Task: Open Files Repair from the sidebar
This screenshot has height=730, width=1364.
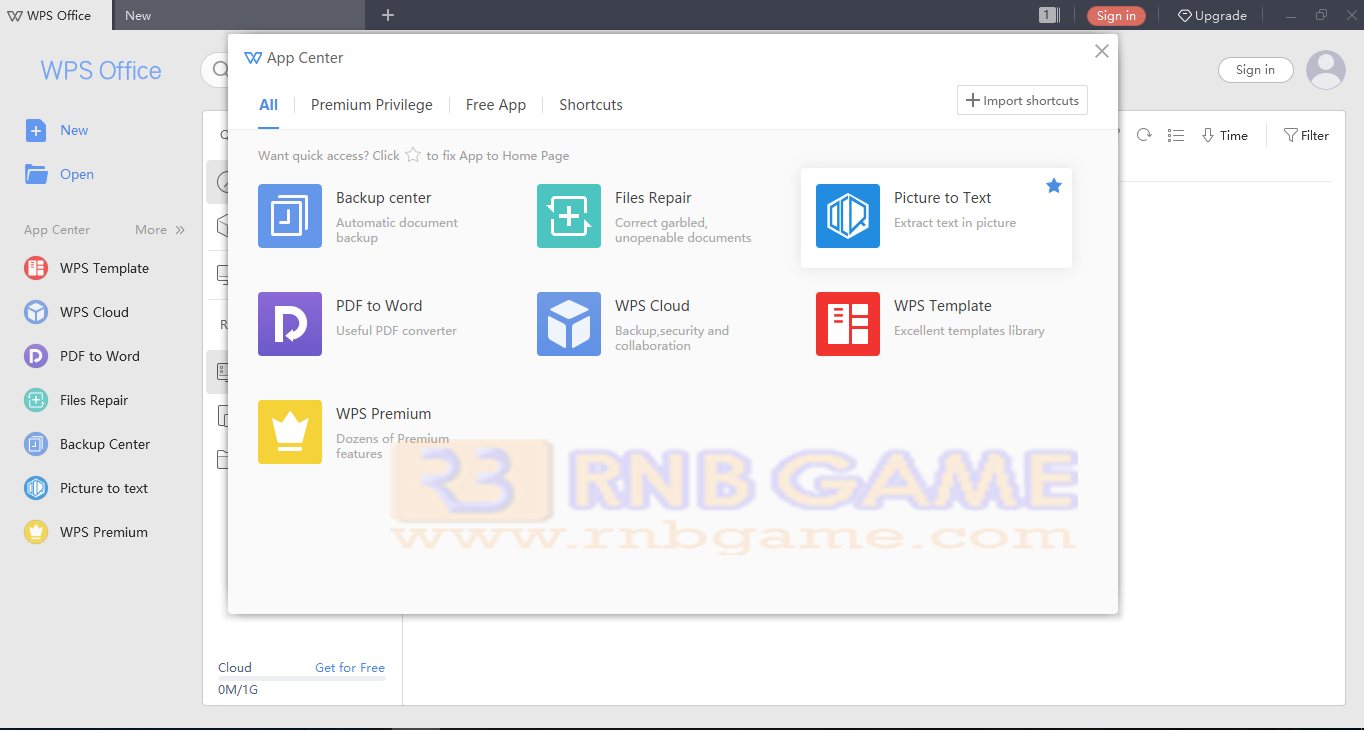Action: click(x=77, y=400)
